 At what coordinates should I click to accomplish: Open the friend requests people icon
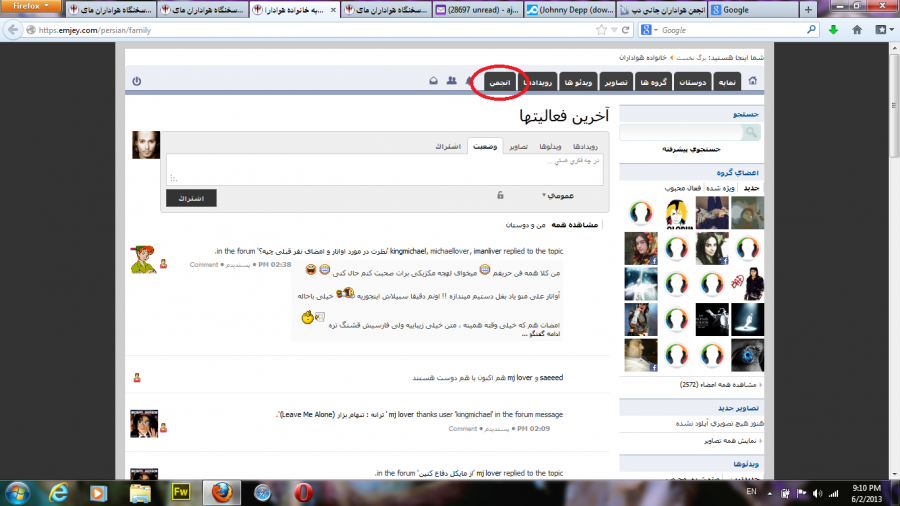coord(452,81)
